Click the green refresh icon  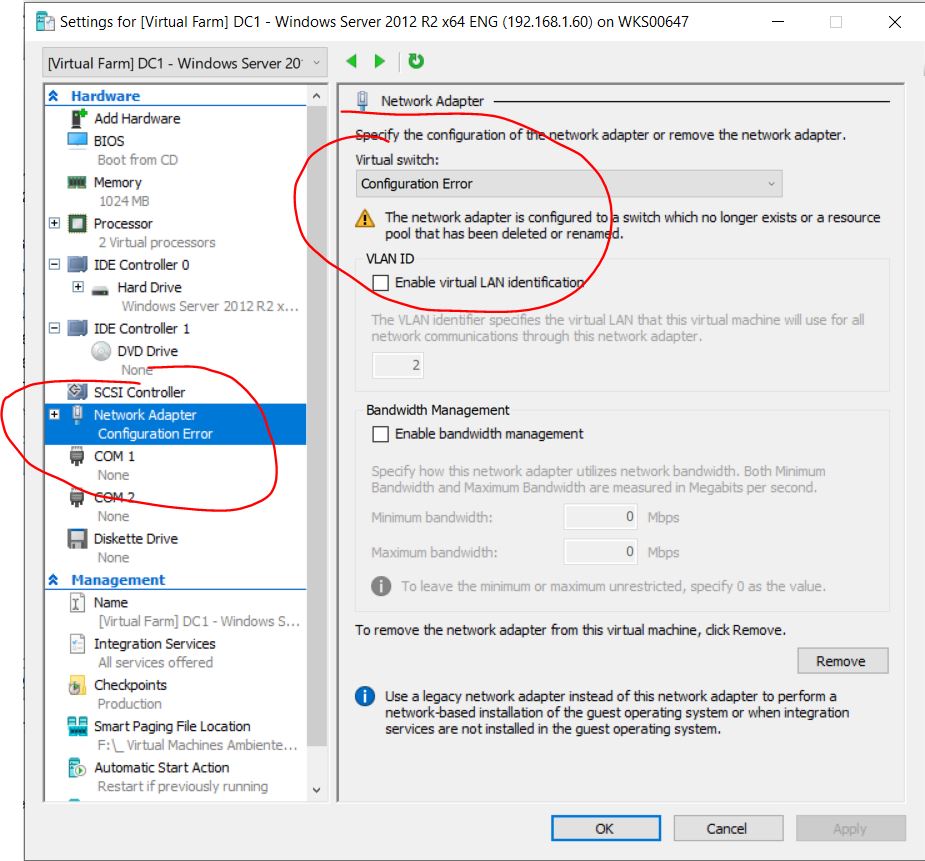pyautogui.click(x=416, y=61)
